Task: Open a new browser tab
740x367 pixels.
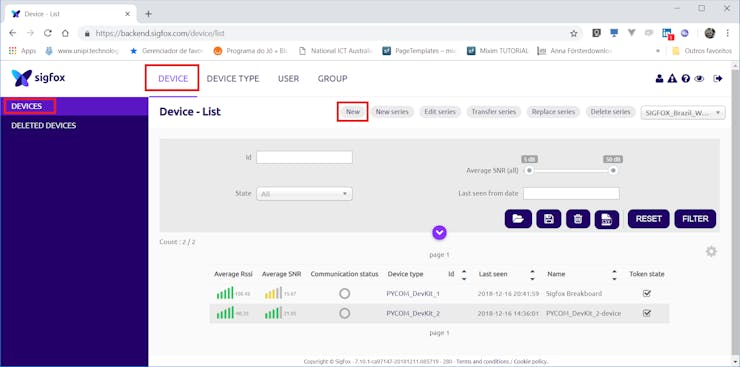Action: pos(148,14)
